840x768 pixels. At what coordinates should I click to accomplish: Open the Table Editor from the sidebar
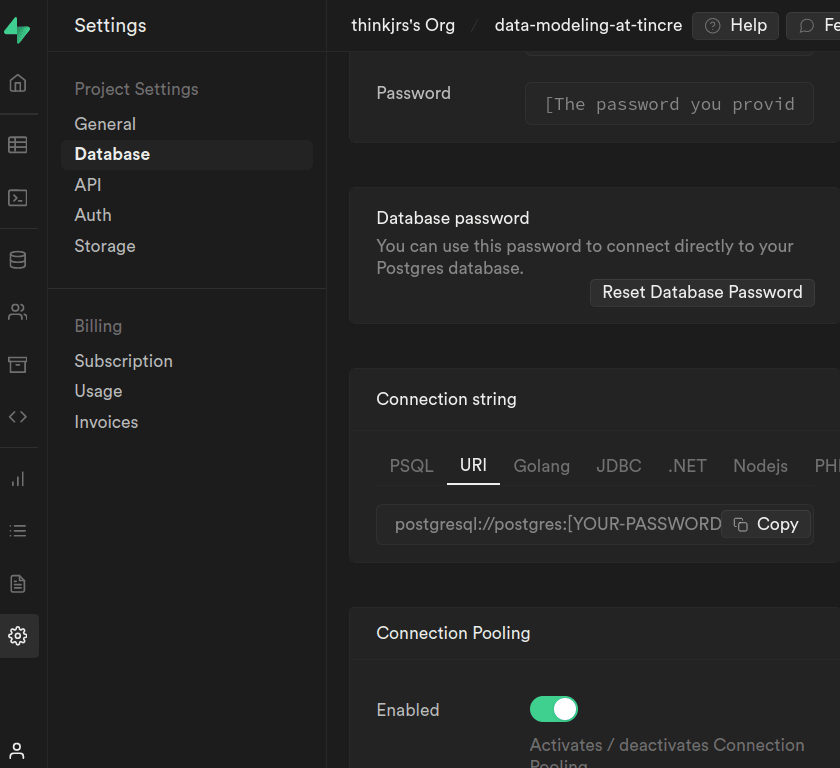click(18, 144)
